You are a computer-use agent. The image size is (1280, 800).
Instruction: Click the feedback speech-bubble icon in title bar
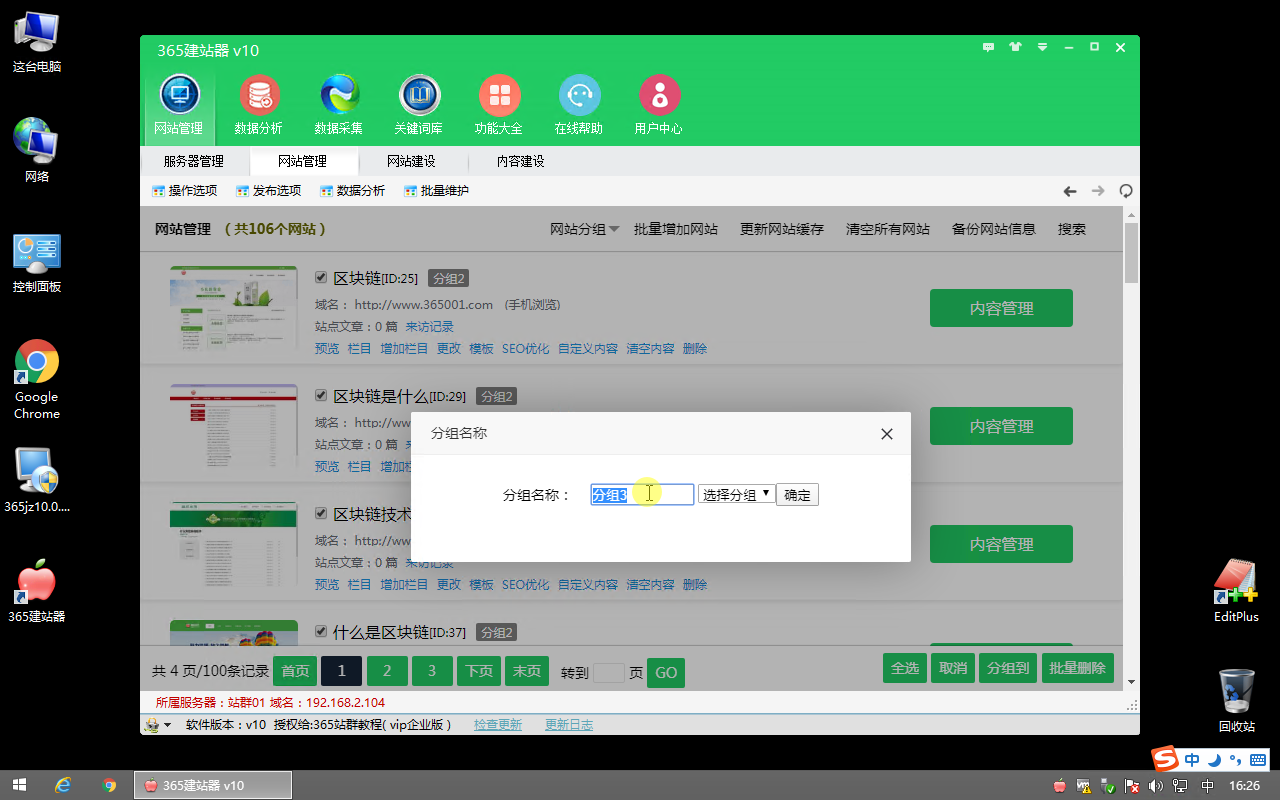(x=989, y=47)
